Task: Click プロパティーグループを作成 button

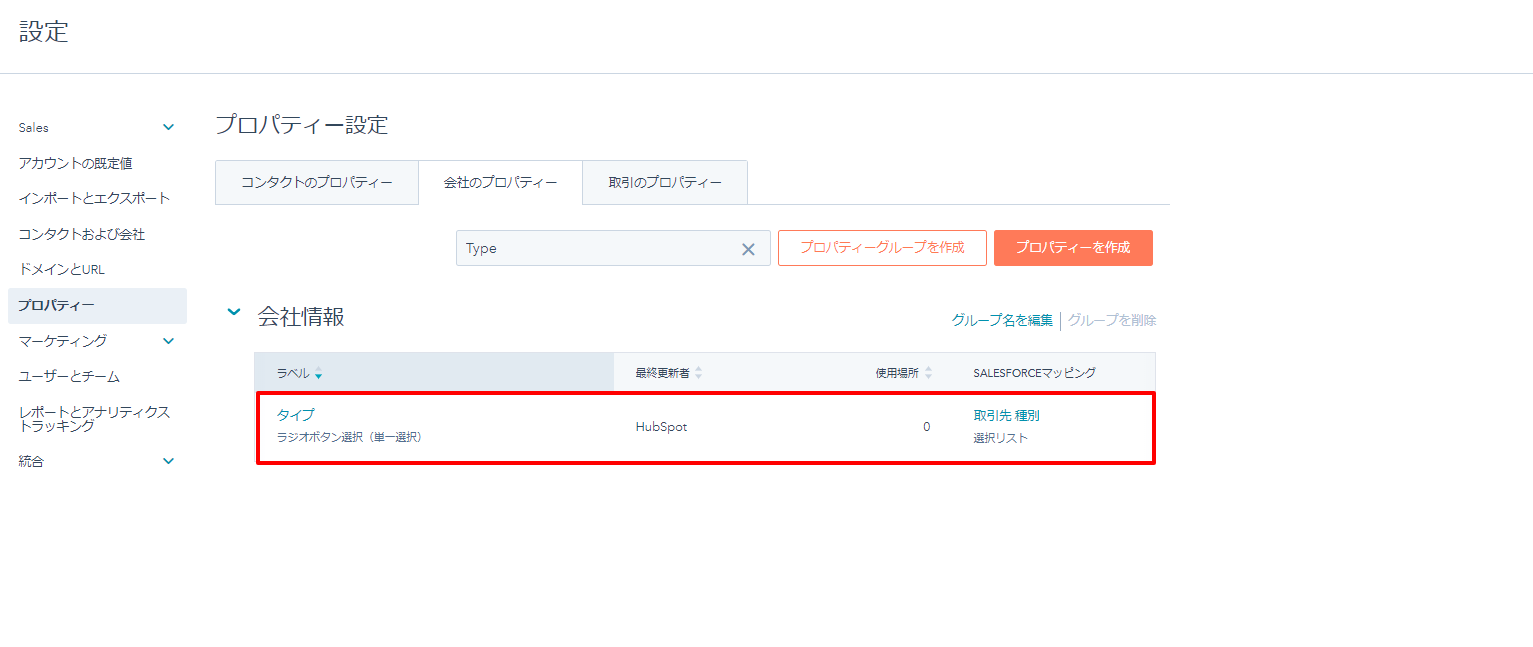Action: point(881,248)
